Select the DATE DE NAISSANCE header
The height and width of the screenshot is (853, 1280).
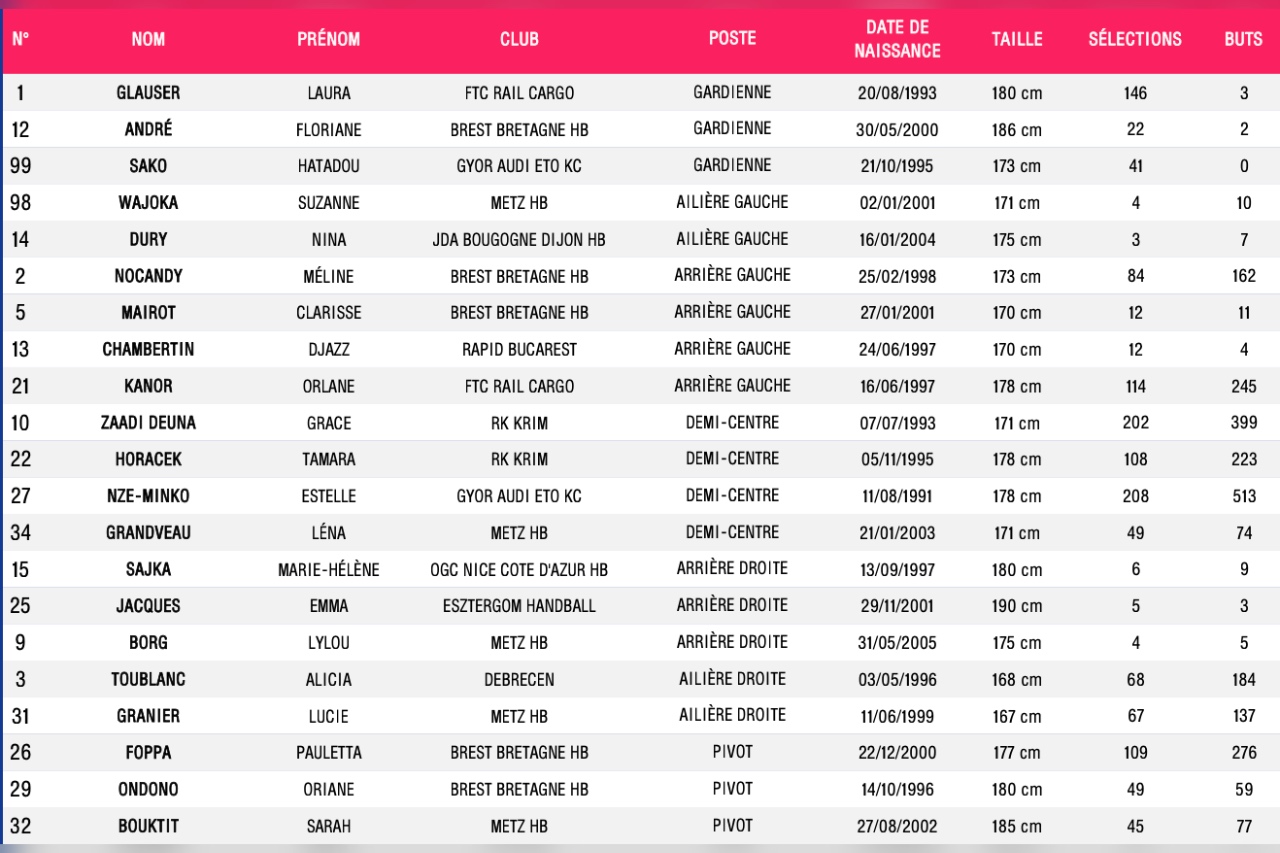coord(897,39)
